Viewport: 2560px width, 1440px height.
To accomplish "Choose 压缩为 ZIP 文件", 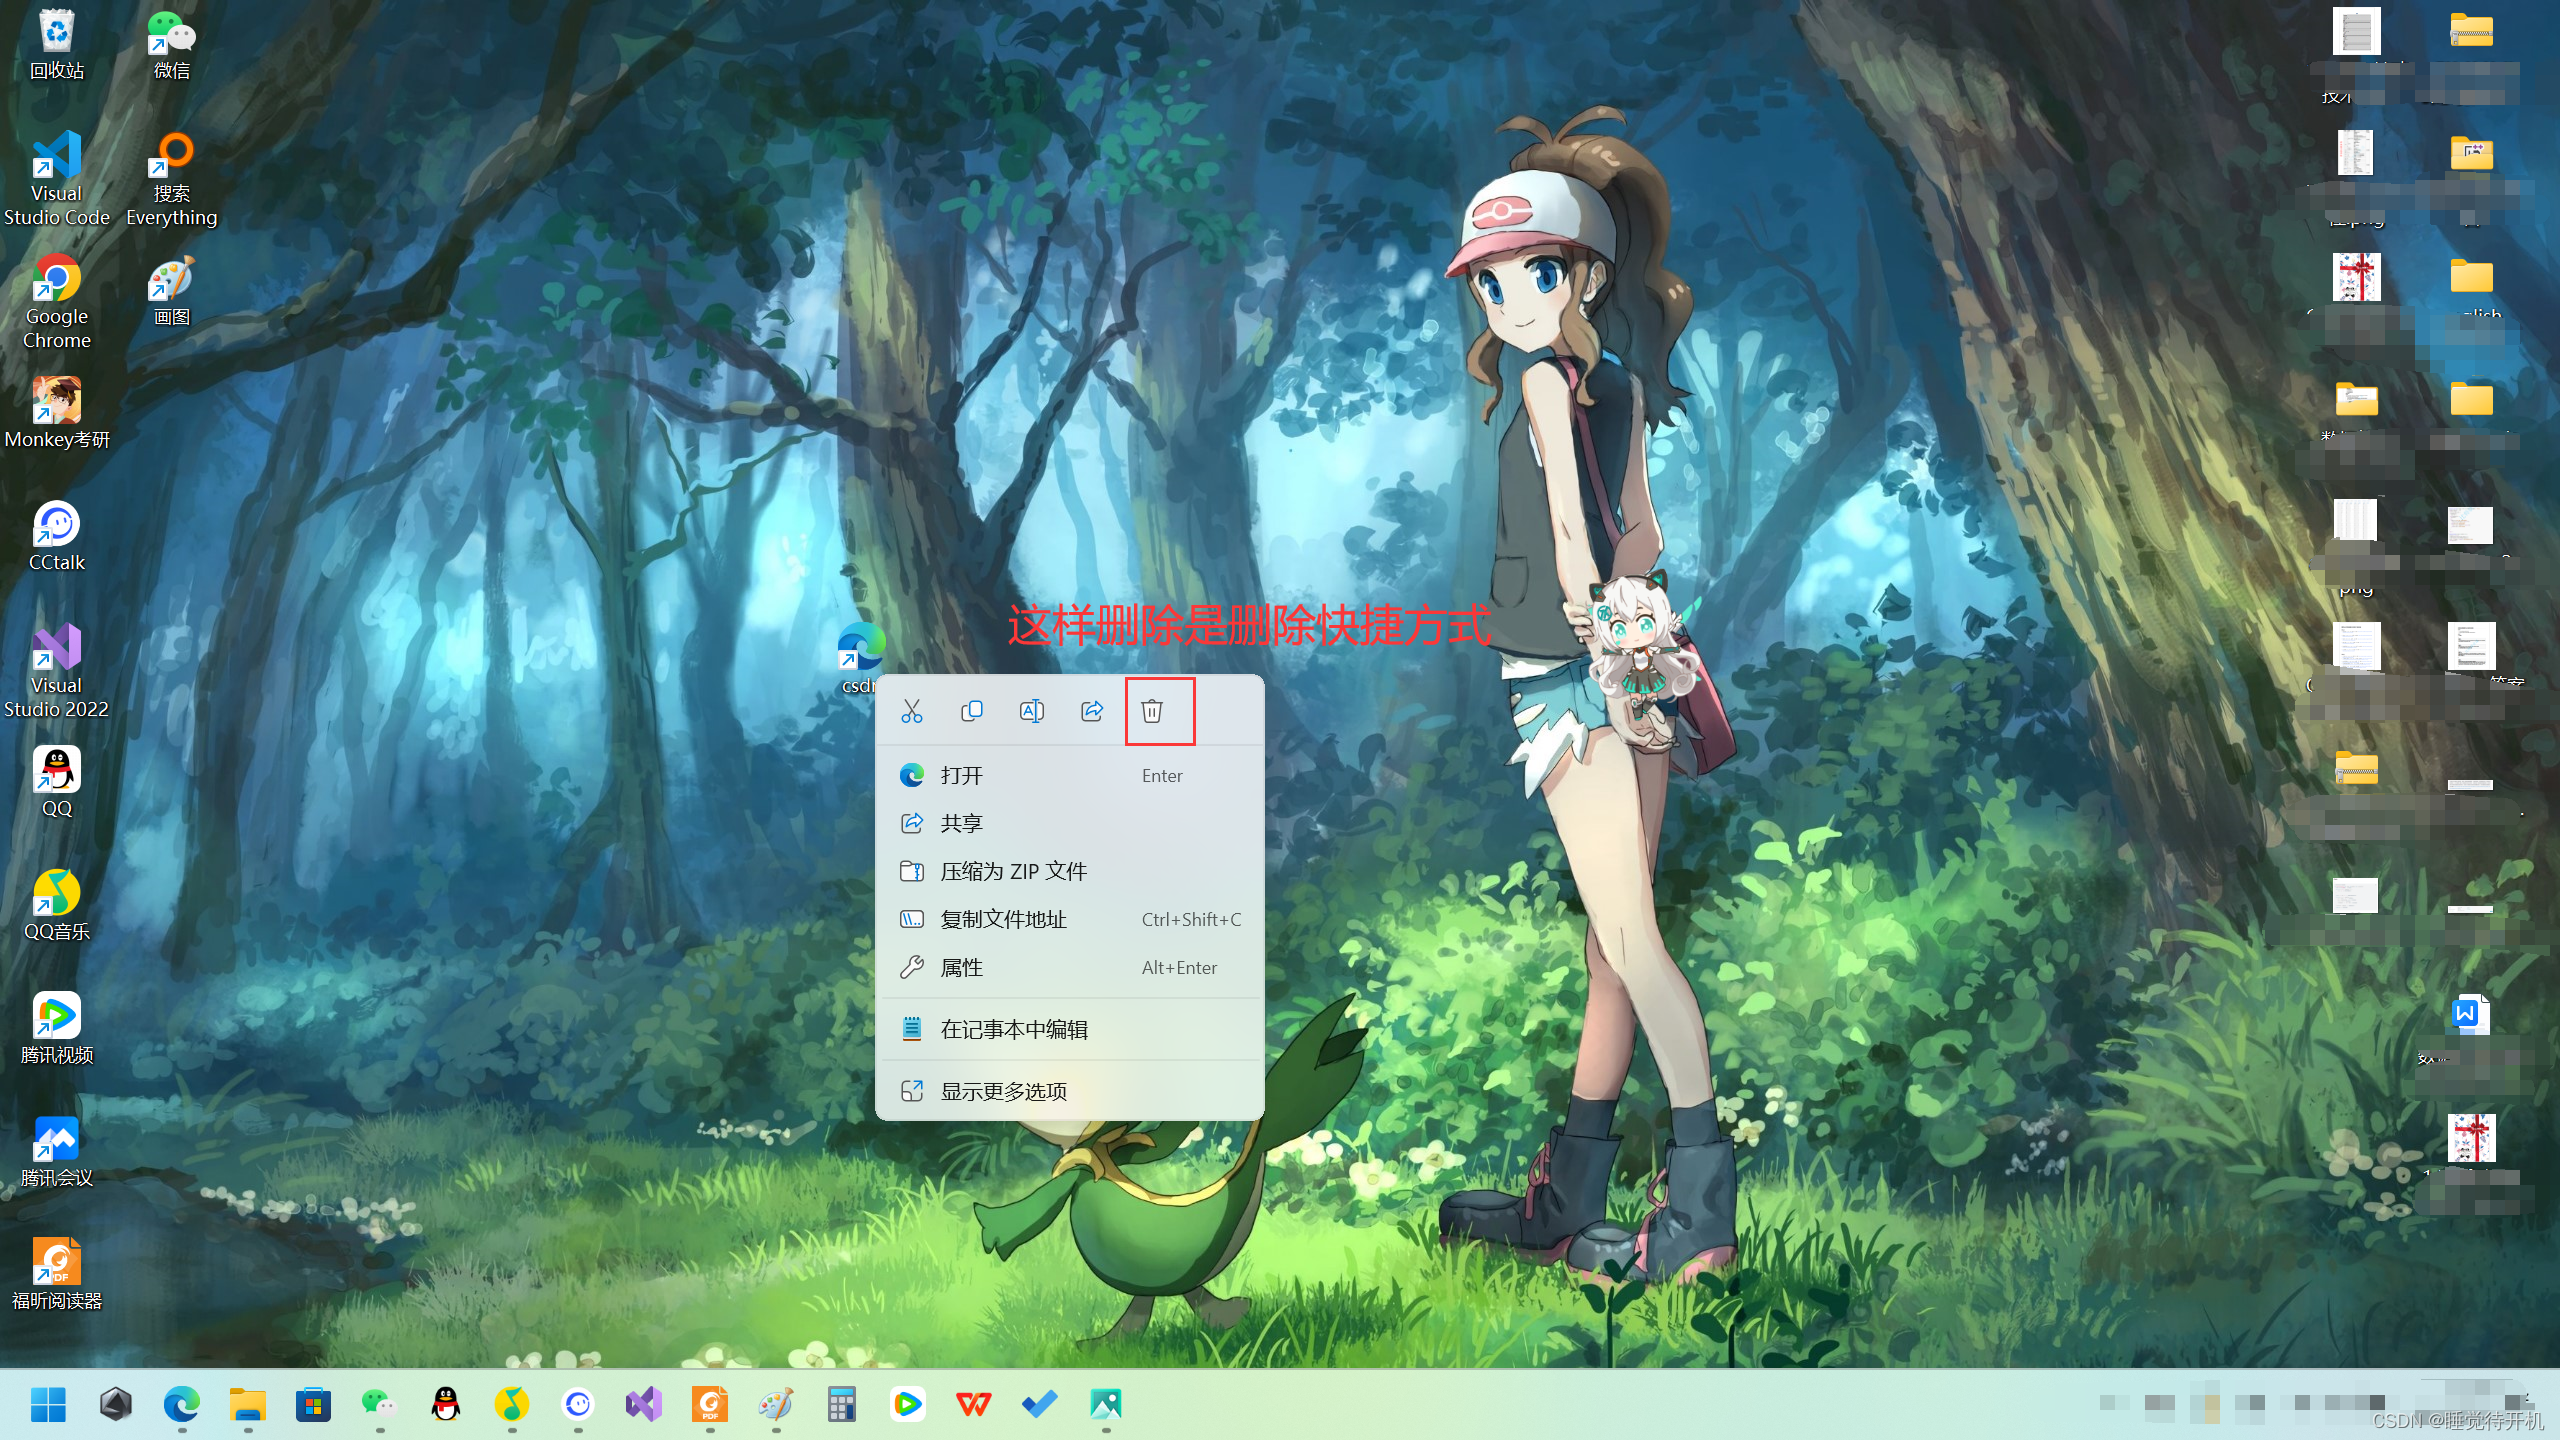I will pos(1070,871).
